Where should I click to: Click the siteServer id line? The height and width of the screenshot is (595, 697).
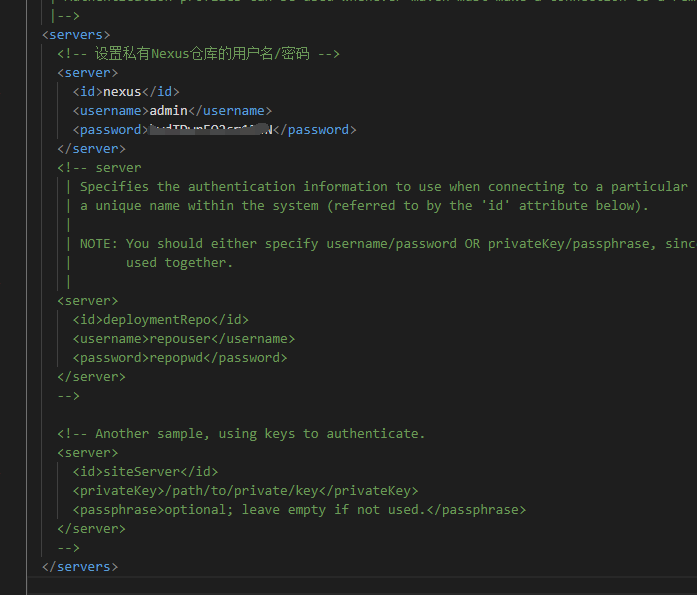[145, 472]
